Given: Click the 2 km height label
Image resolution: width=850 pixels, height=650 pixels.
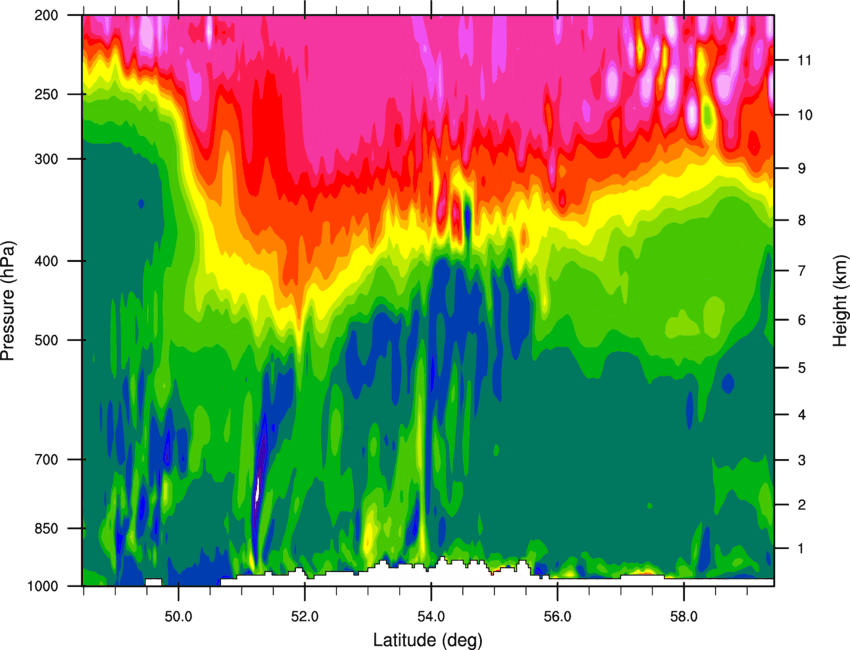Looking at the screenshot, I should click(802, 505).
